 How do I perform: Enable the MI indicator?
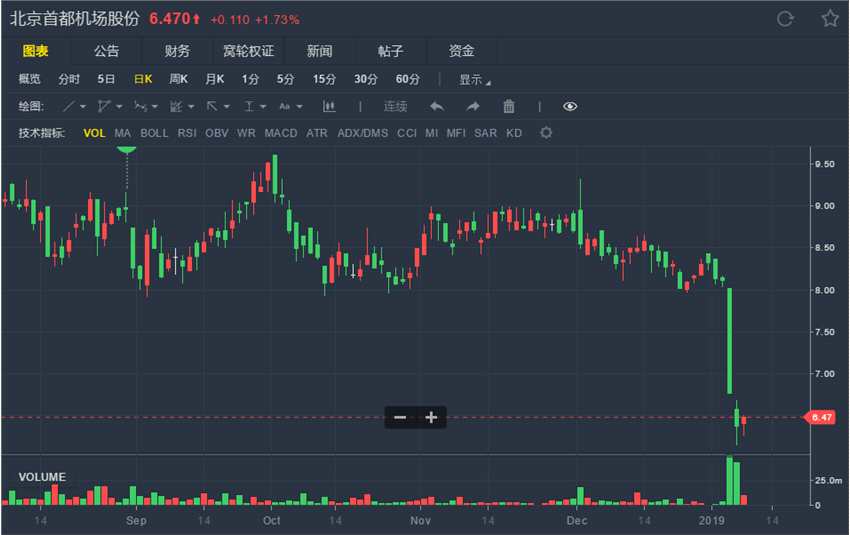pyautogui.click(x=432, y=133)
